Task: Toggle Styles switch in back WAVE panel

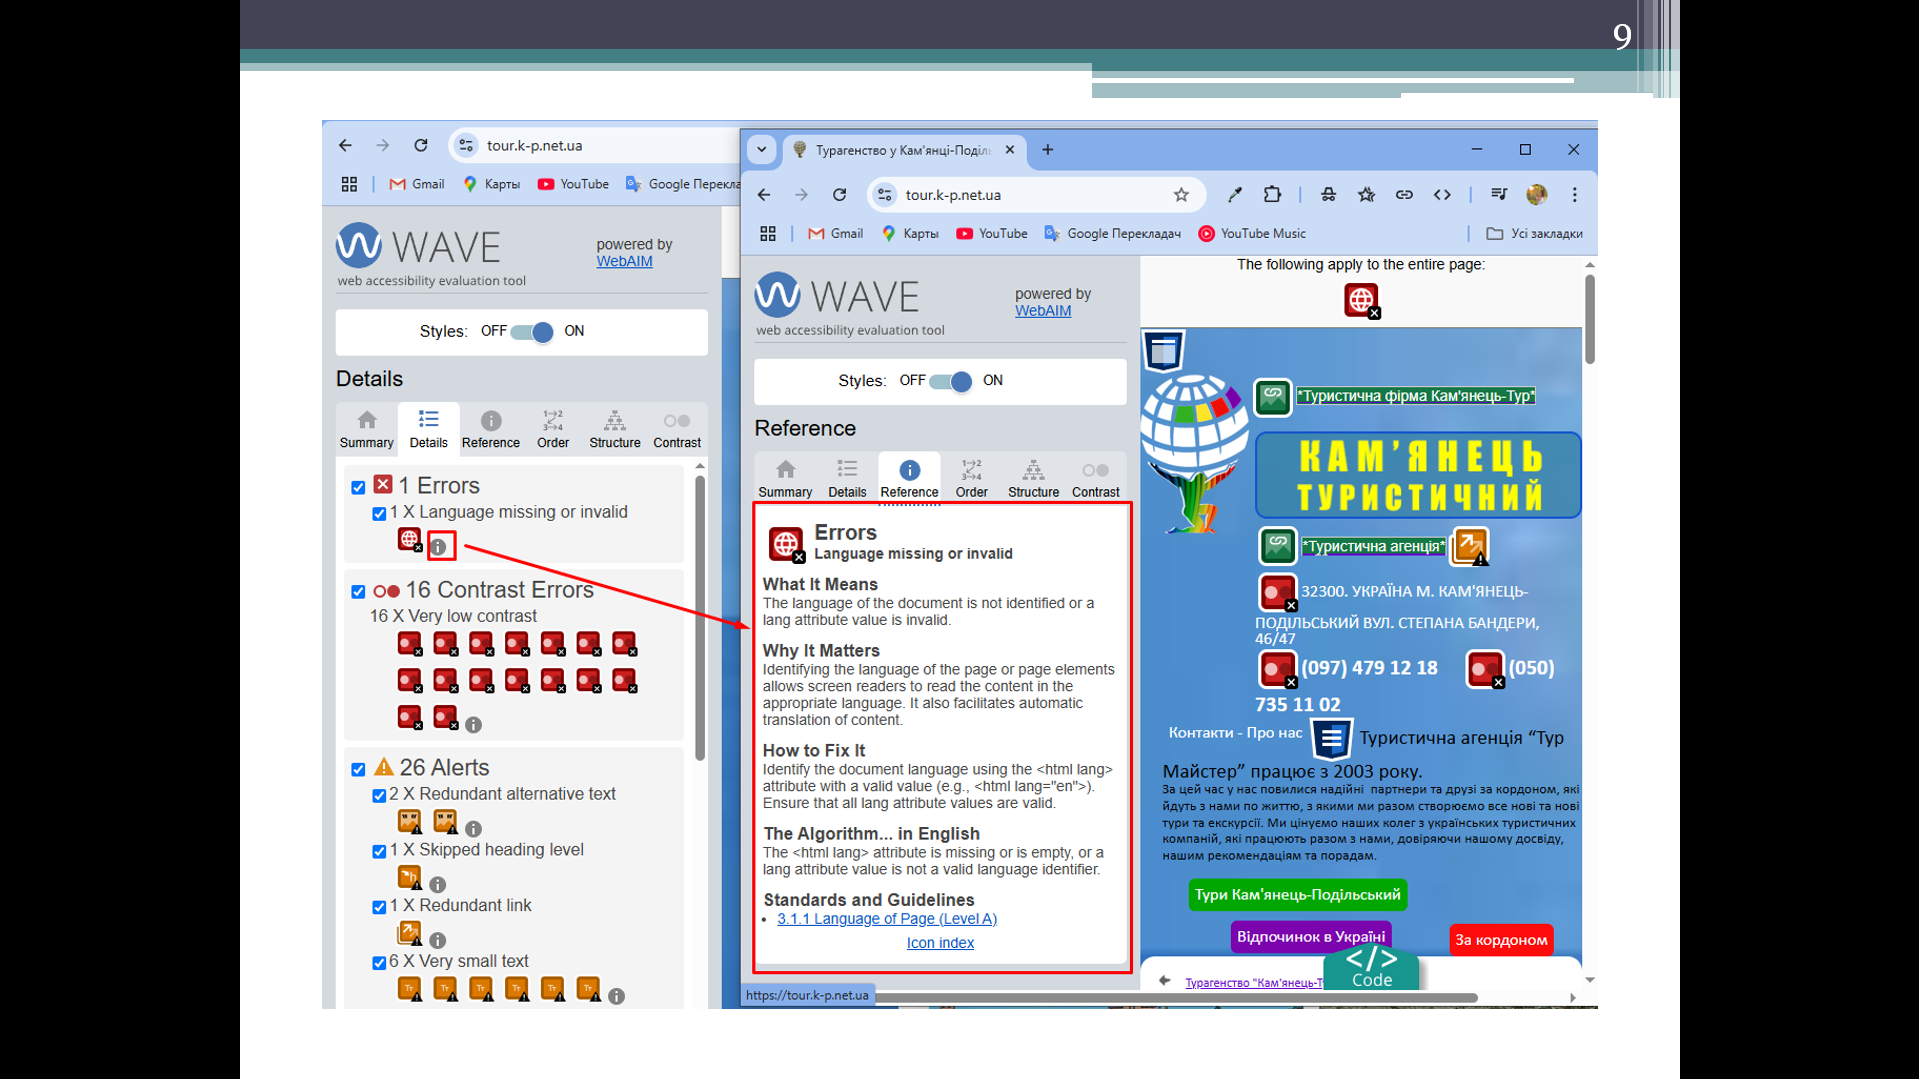Action: pyautogui.click(x=532, y=332)
